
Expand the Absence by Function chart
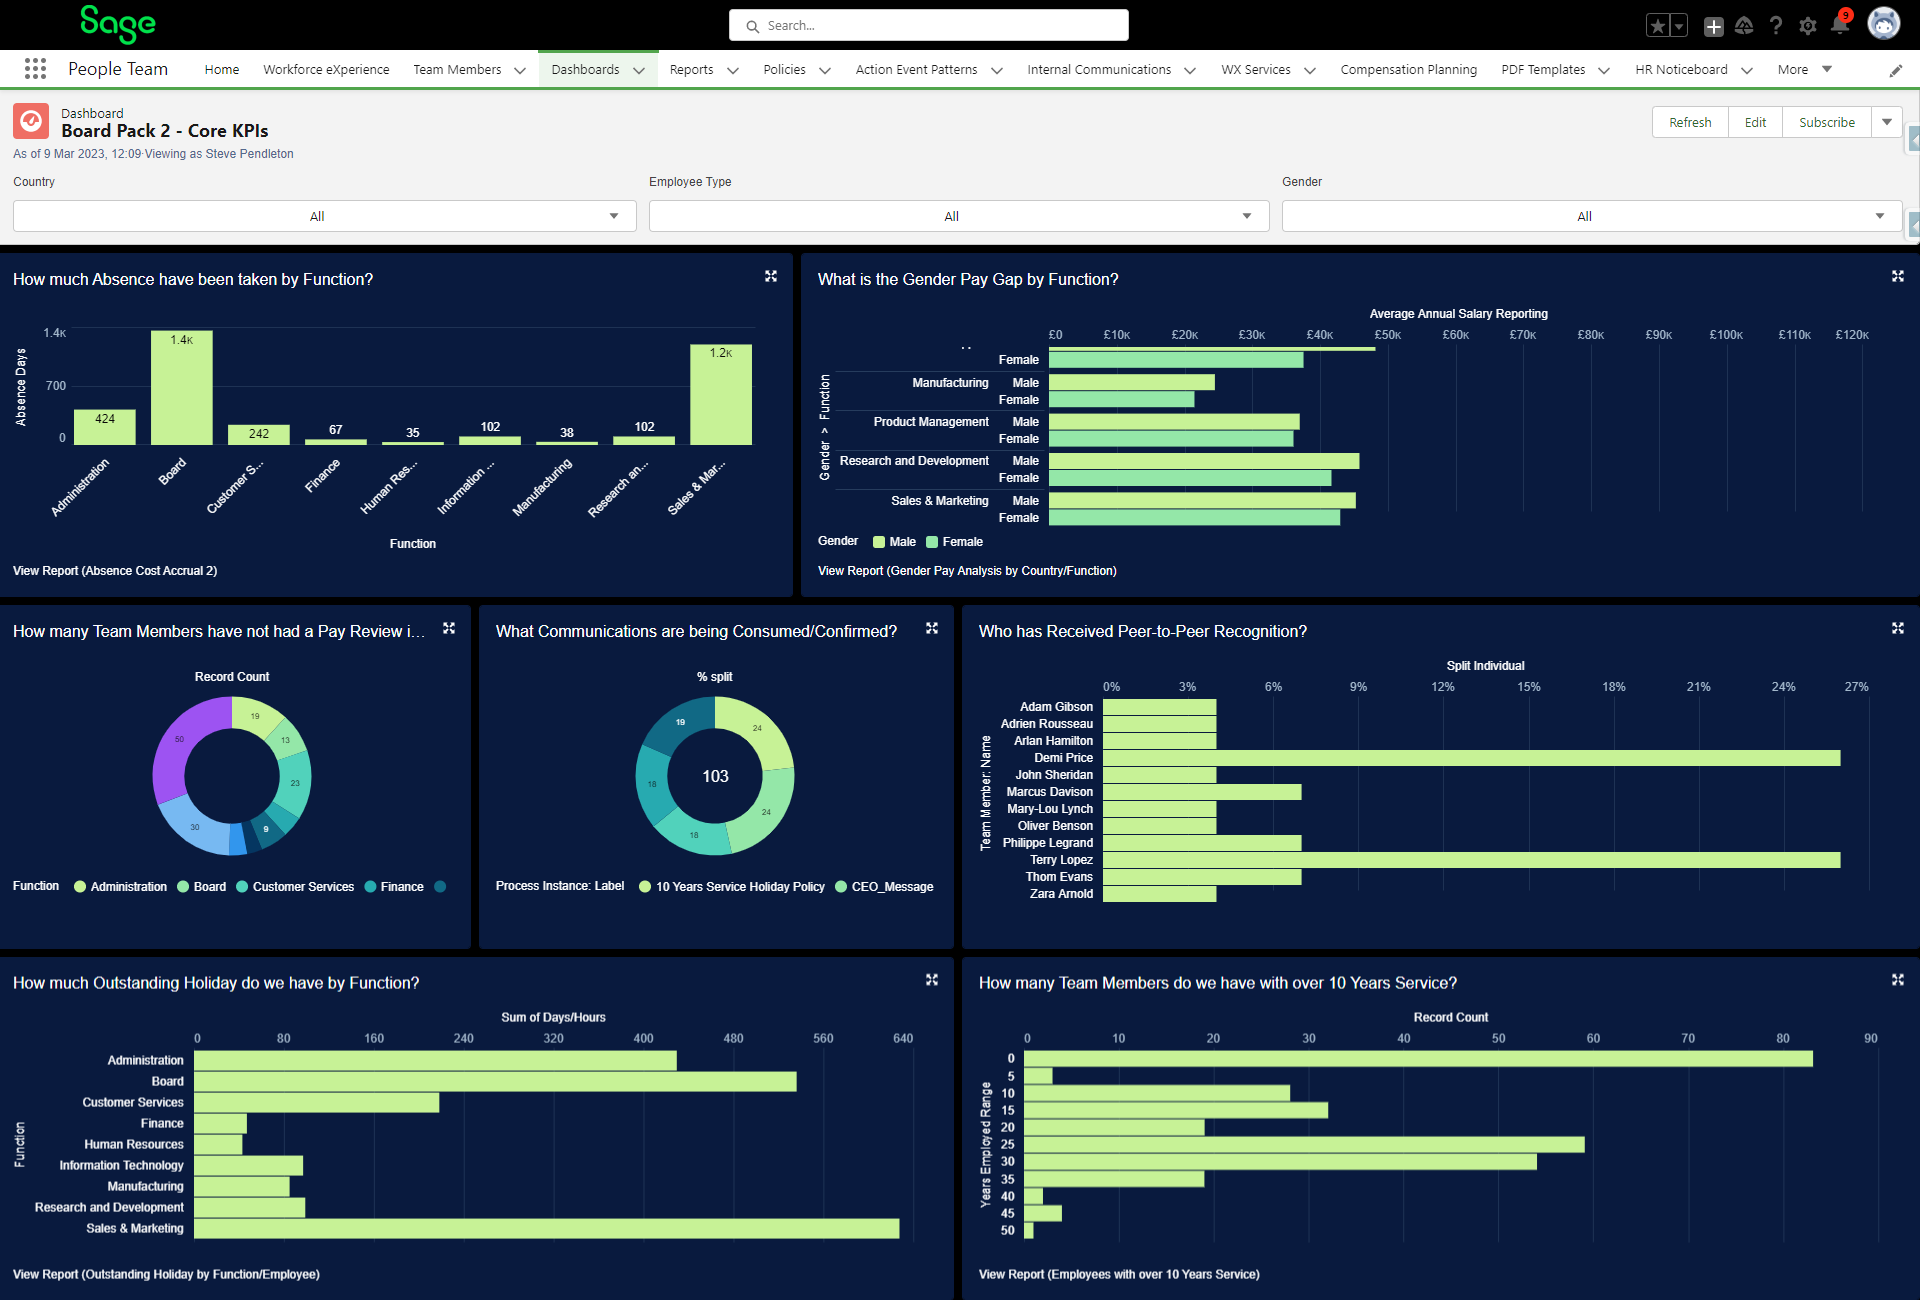tap(771, 276)
